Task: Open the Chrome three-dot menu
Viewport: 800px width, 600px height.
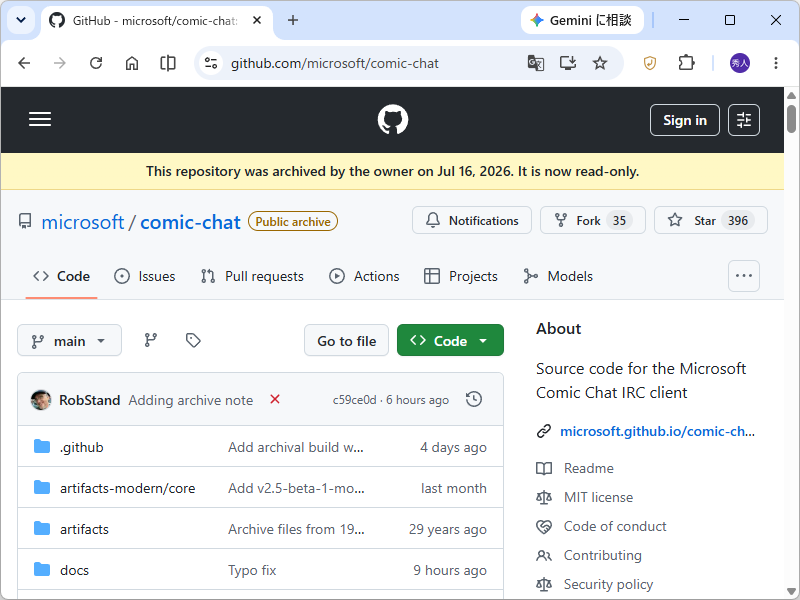Action: [x=776, y=63]
